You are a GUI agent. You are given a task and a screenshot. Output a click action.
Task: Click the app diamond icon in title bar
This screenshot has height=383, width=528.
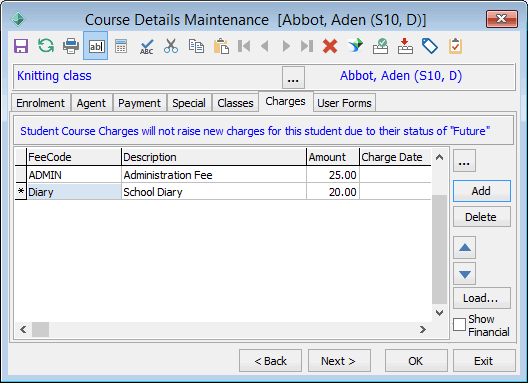click(18, 19)
